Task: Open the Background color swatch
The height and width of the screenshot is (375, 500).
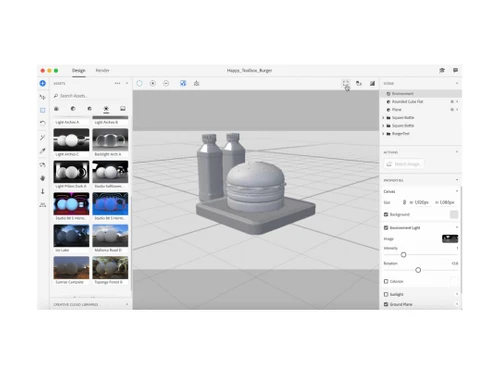Action: (x=454, y=214)
